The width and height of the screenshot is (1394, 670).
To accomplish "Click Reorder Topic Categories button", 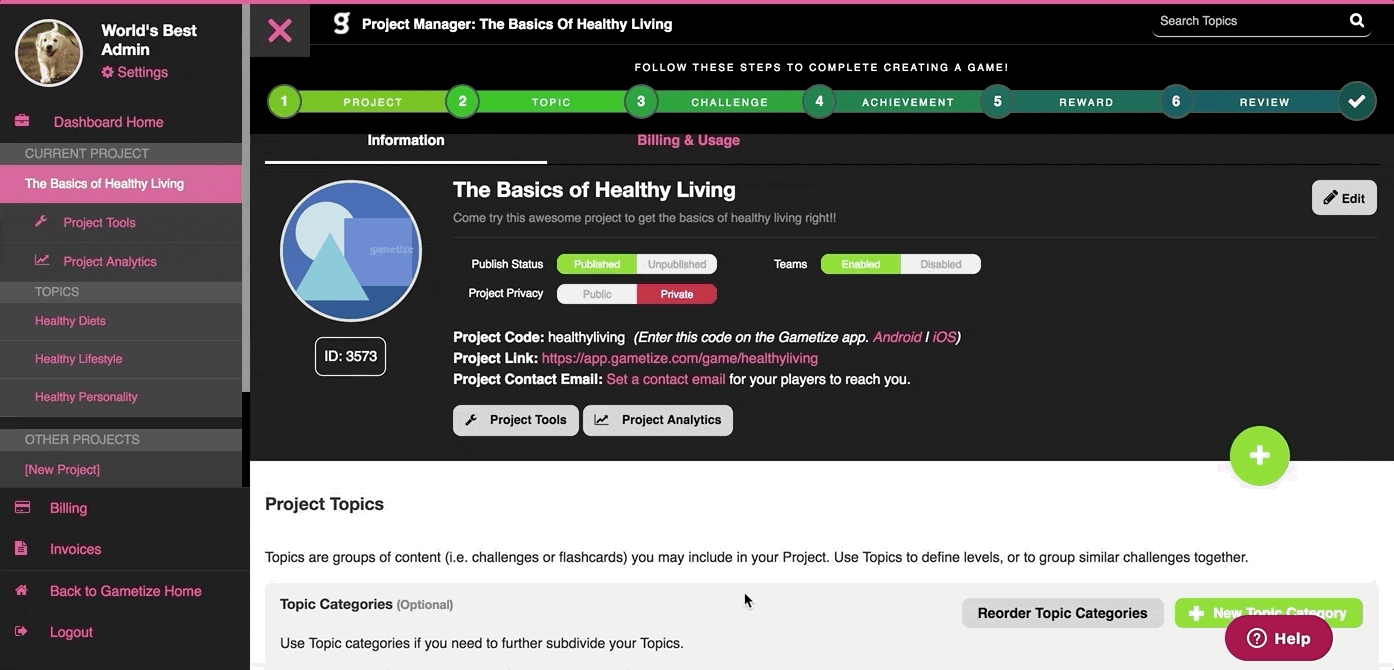I will [x=1062, y=613].
